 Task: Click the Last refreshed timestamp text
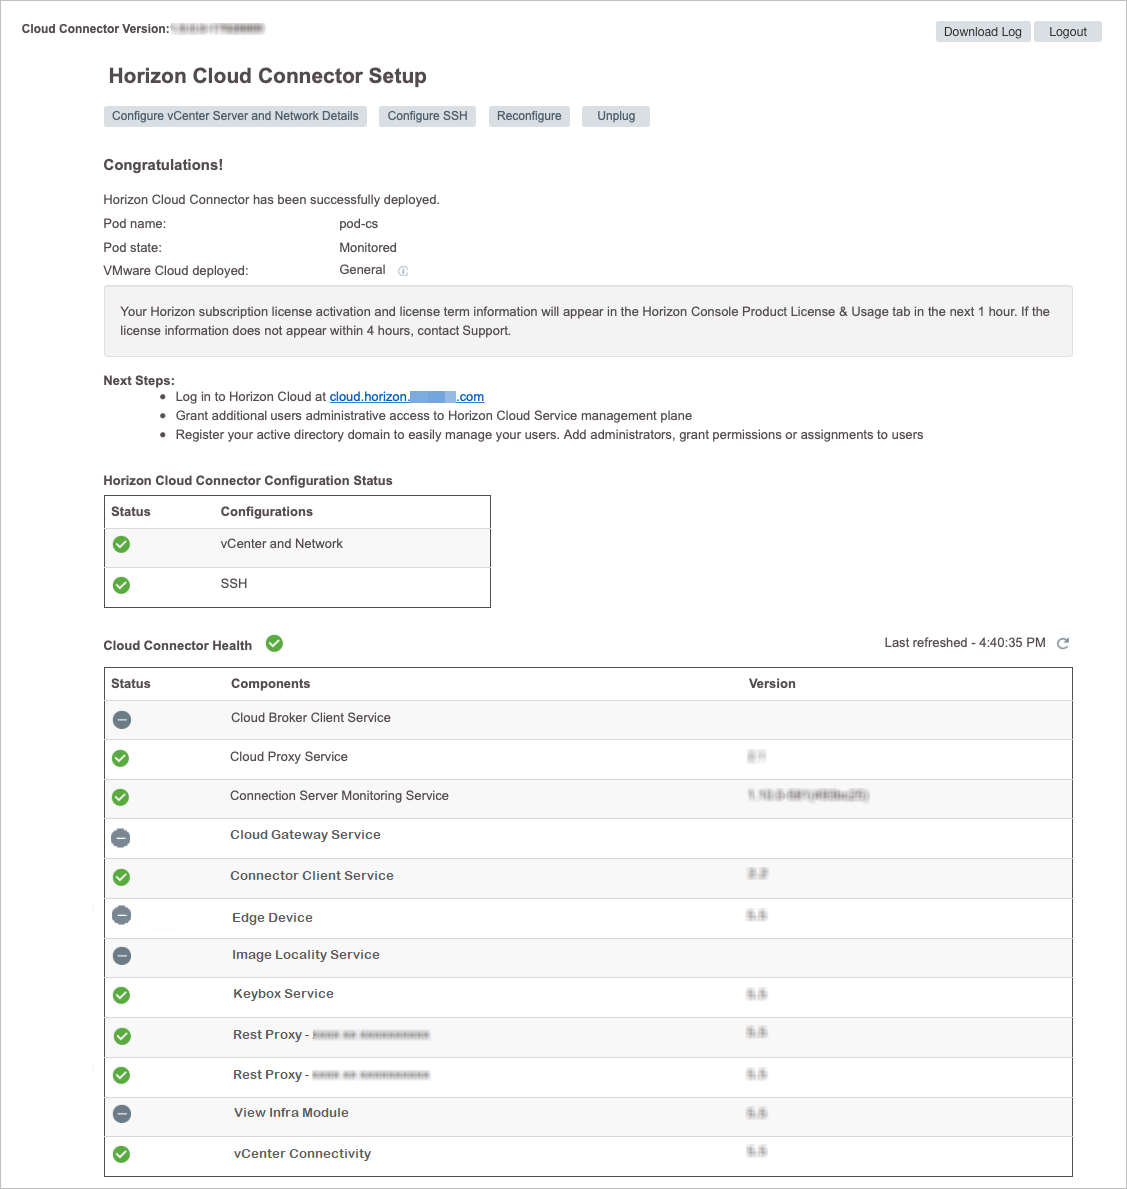tap(965, 643)
